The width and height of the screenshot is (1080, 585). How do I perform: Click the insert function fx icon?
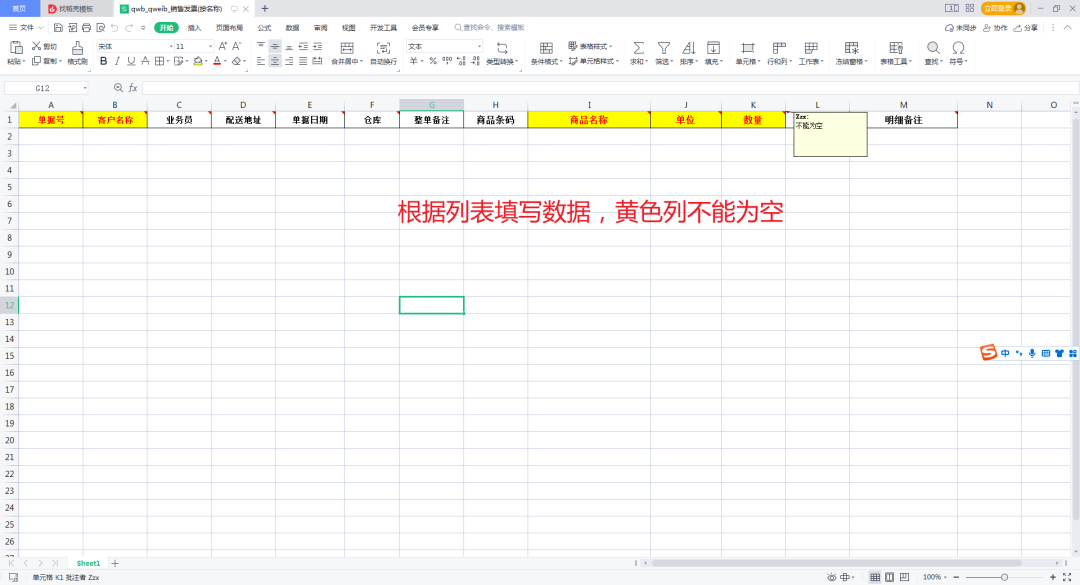133,88
